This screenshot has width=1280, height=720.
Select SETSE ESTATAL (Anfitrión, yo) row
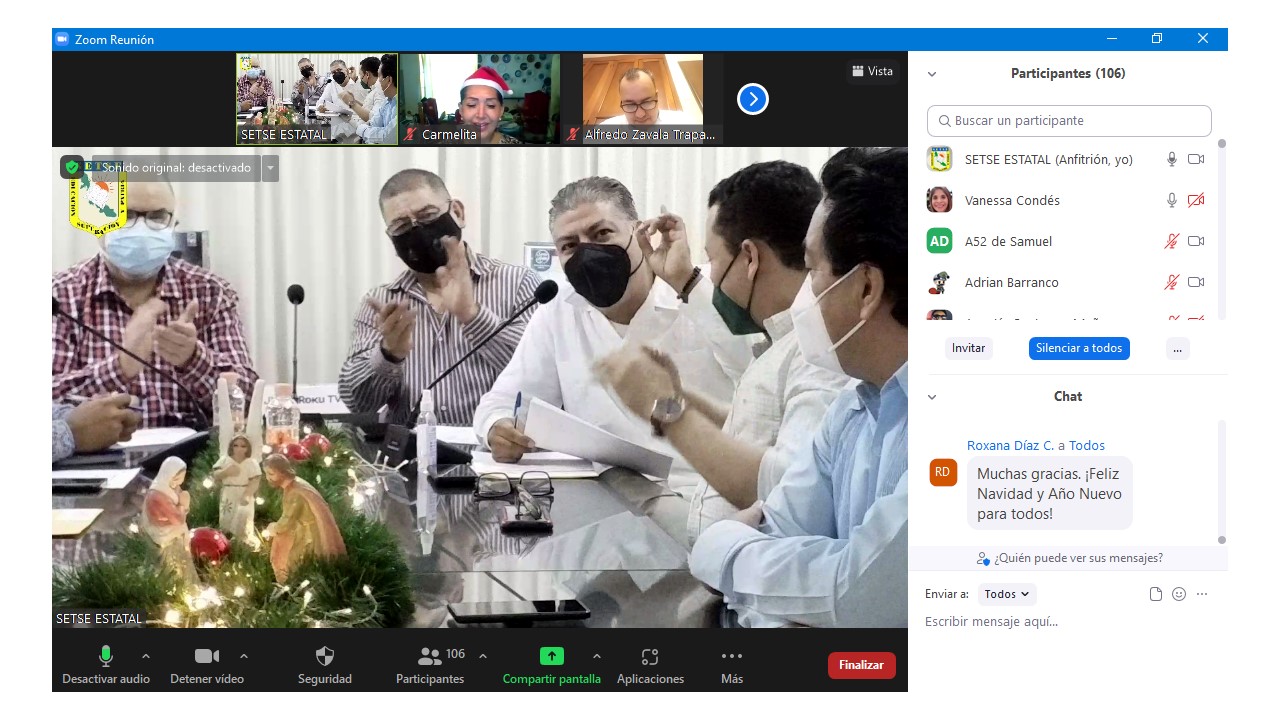(x=1067, y=159)
